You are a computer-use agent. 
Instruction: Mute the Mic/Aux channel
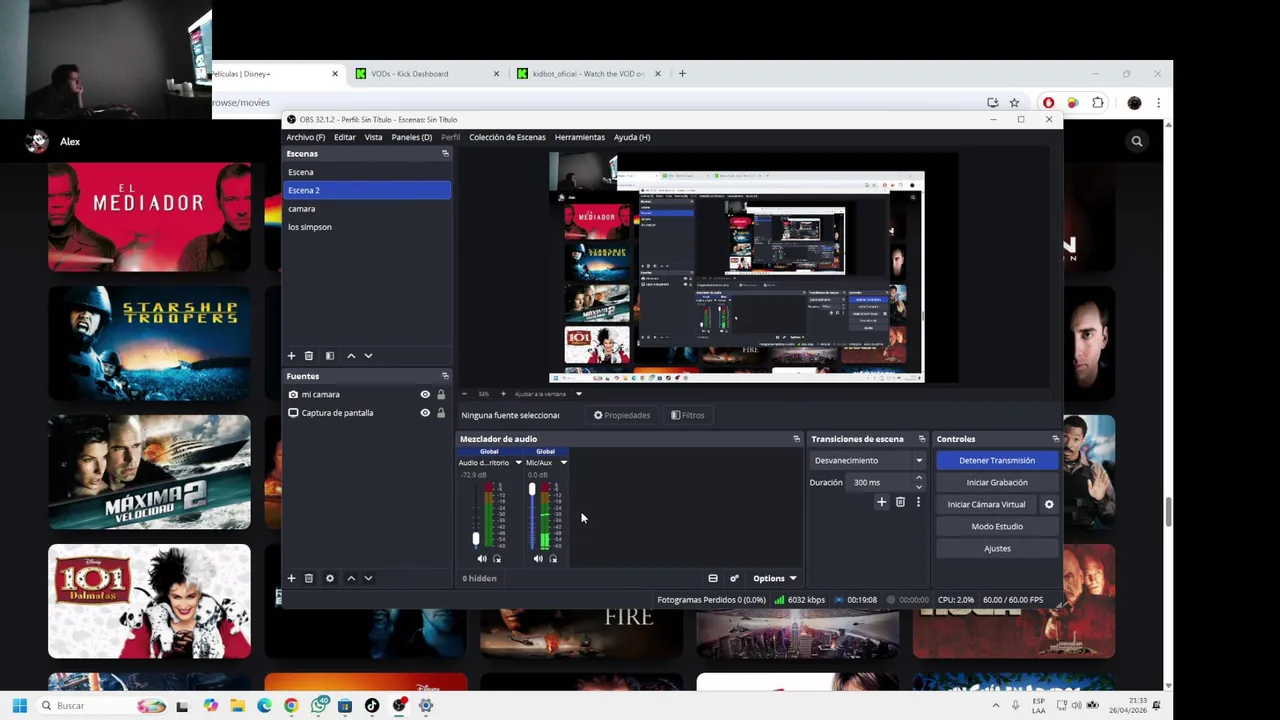tap(538, 559)
